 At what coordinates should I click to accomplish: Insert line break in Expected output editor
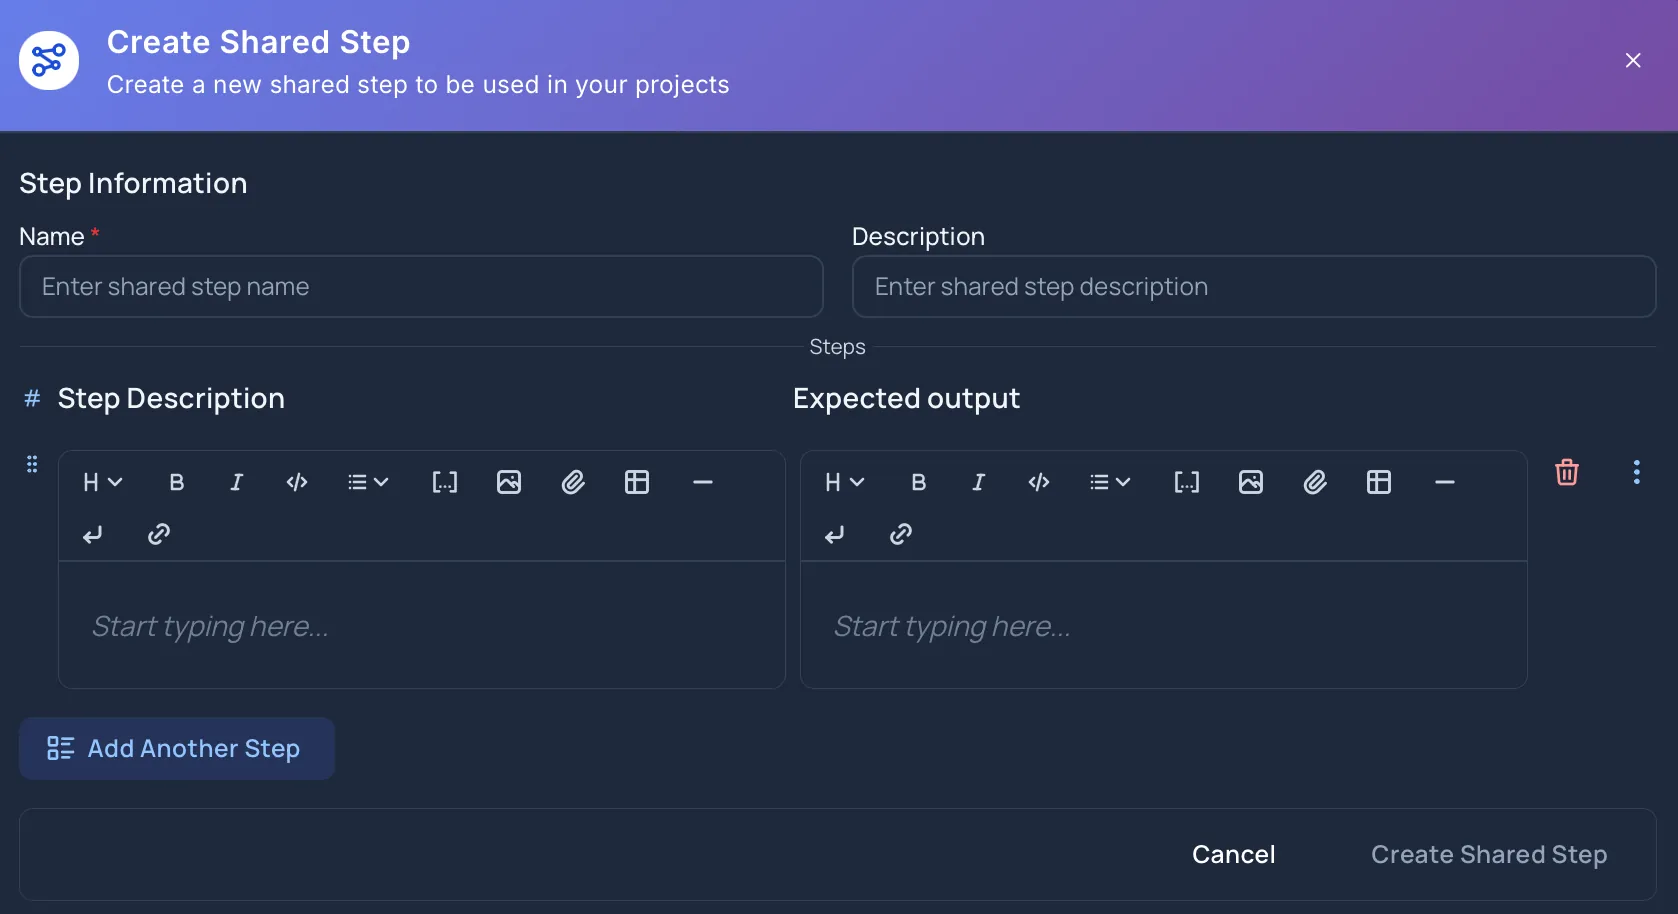835,534
